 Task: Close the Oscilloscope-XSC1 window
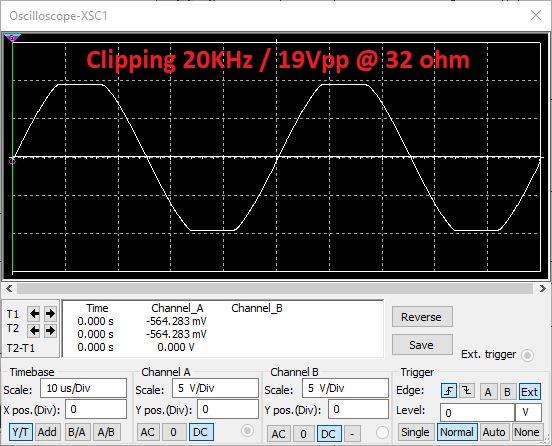pyautogui.click(x=536, y=15)
